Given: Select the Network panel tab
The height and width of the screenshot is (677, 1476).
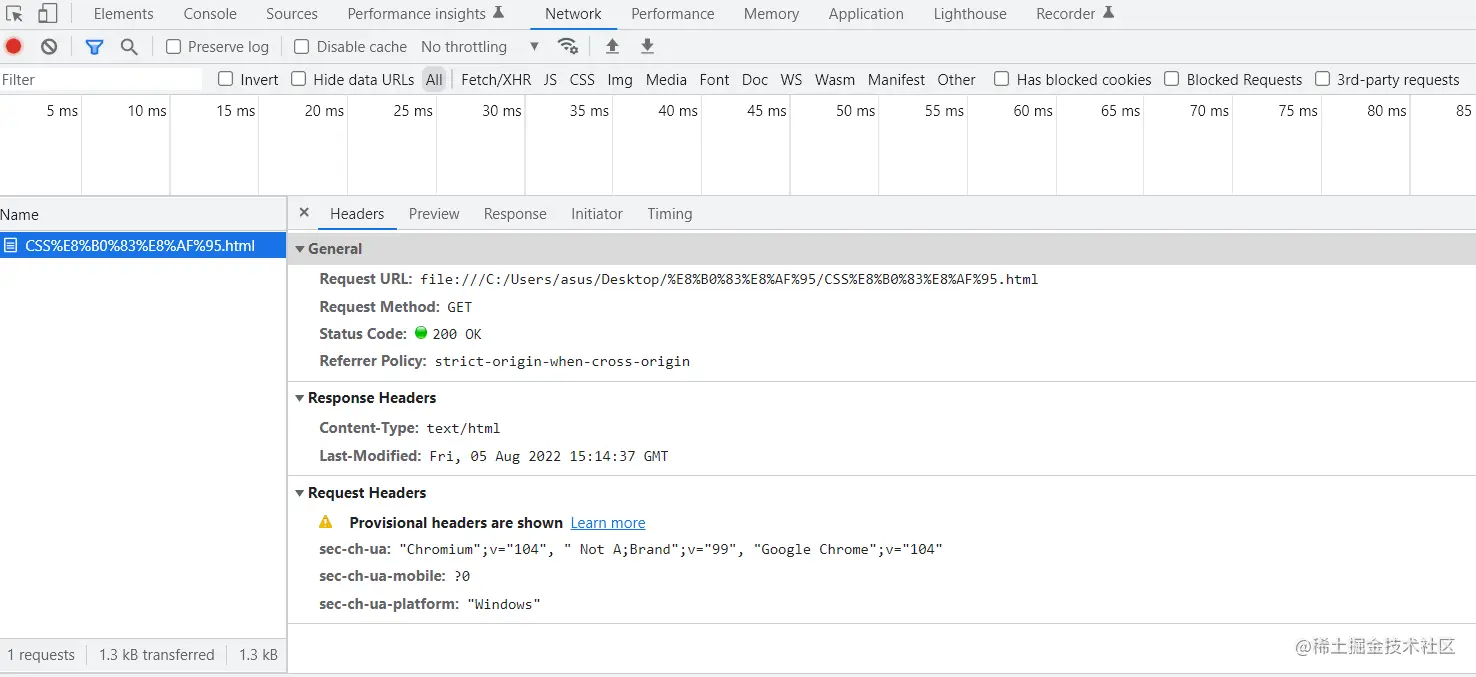Looking at the screenshot, I should click(573, 14).
